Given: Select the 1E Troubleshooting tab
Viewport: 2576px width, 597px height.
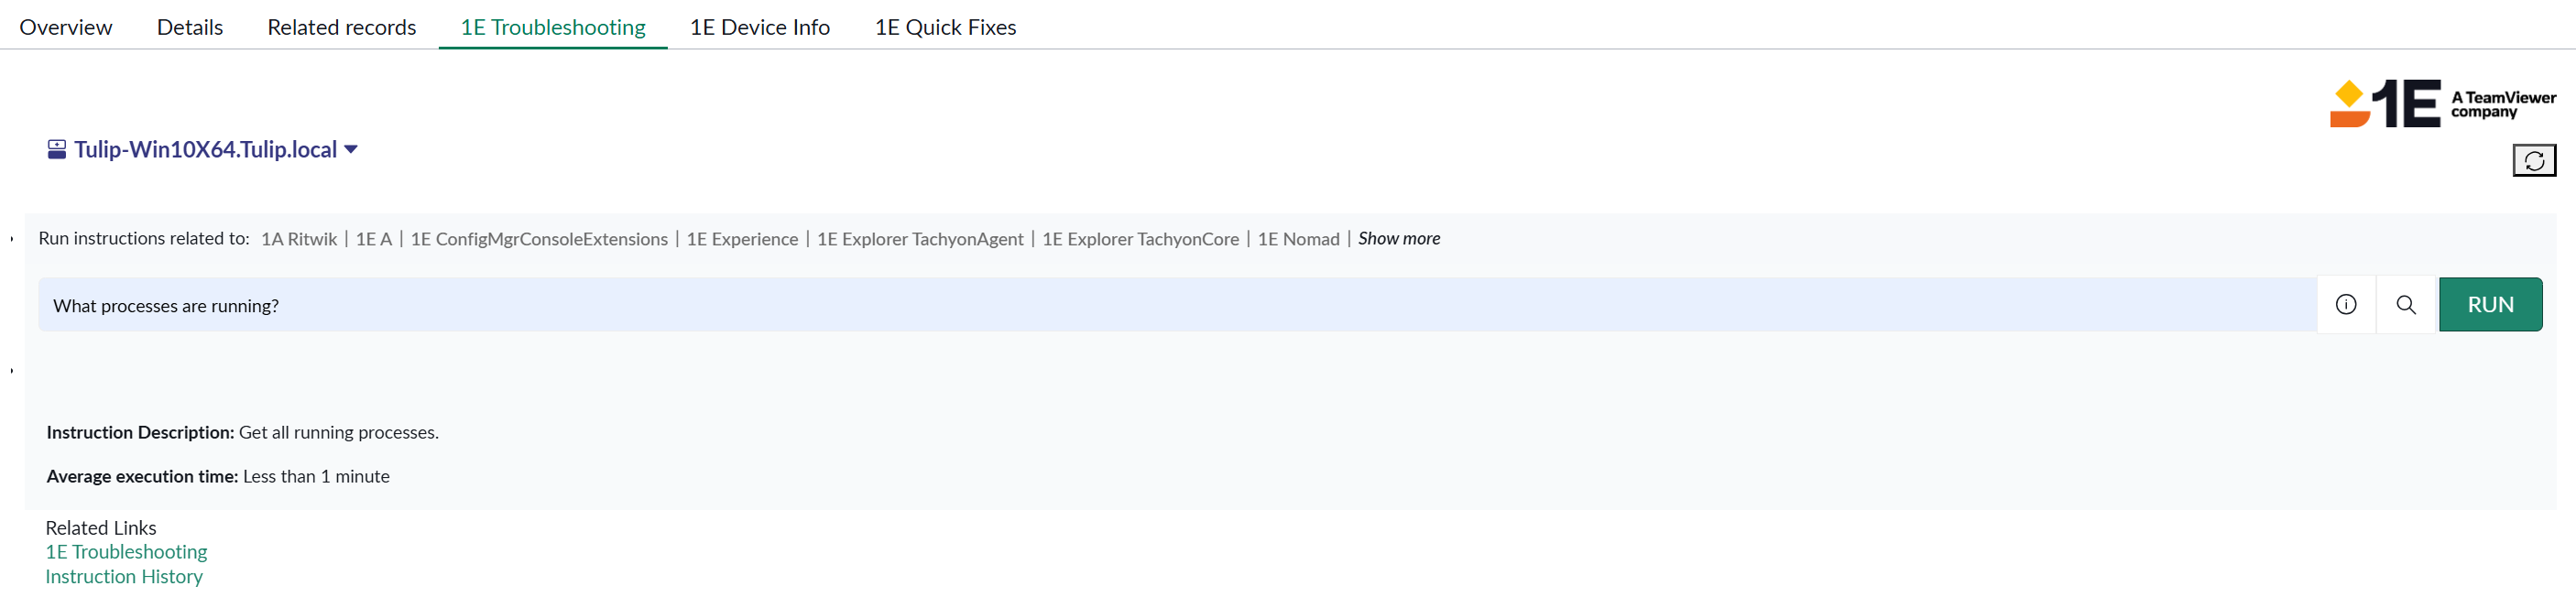Looking at the screenshot, I should 552,27.
